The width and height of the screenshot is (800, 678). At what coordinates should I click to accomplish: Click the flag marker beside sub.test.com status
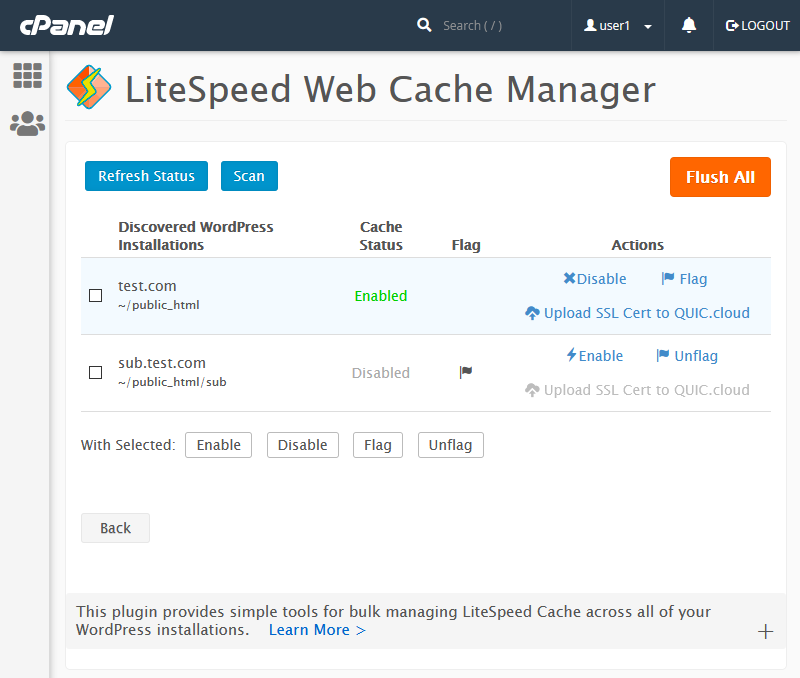click(x=465, y=371)
